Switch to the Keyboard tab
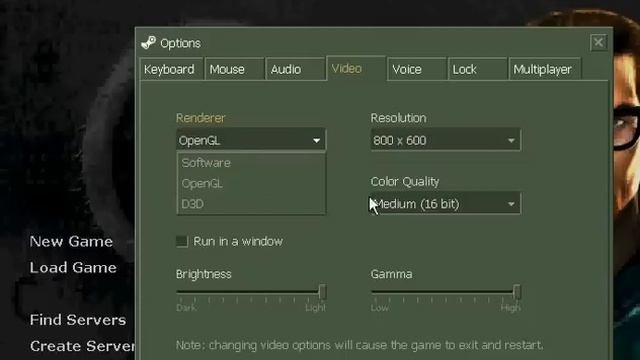Screen dimensions: 640x360 [x=171, y=69]
